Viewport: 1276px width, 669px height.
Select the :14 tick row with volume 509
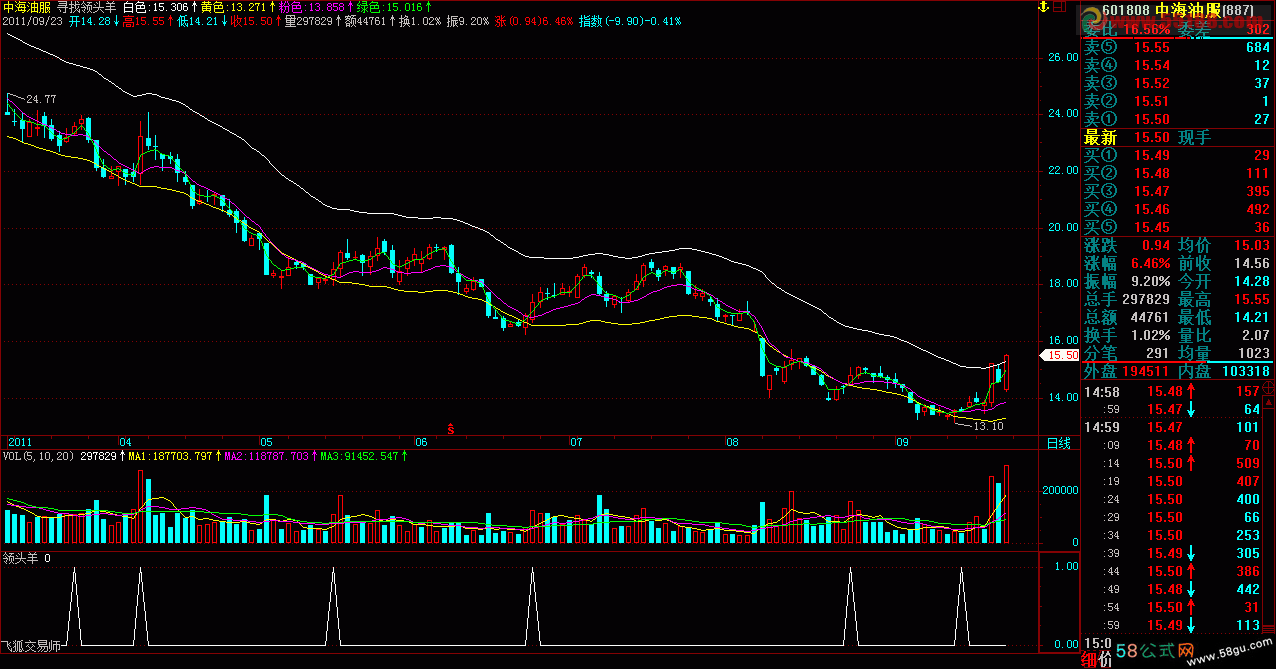coord(1173,463)
